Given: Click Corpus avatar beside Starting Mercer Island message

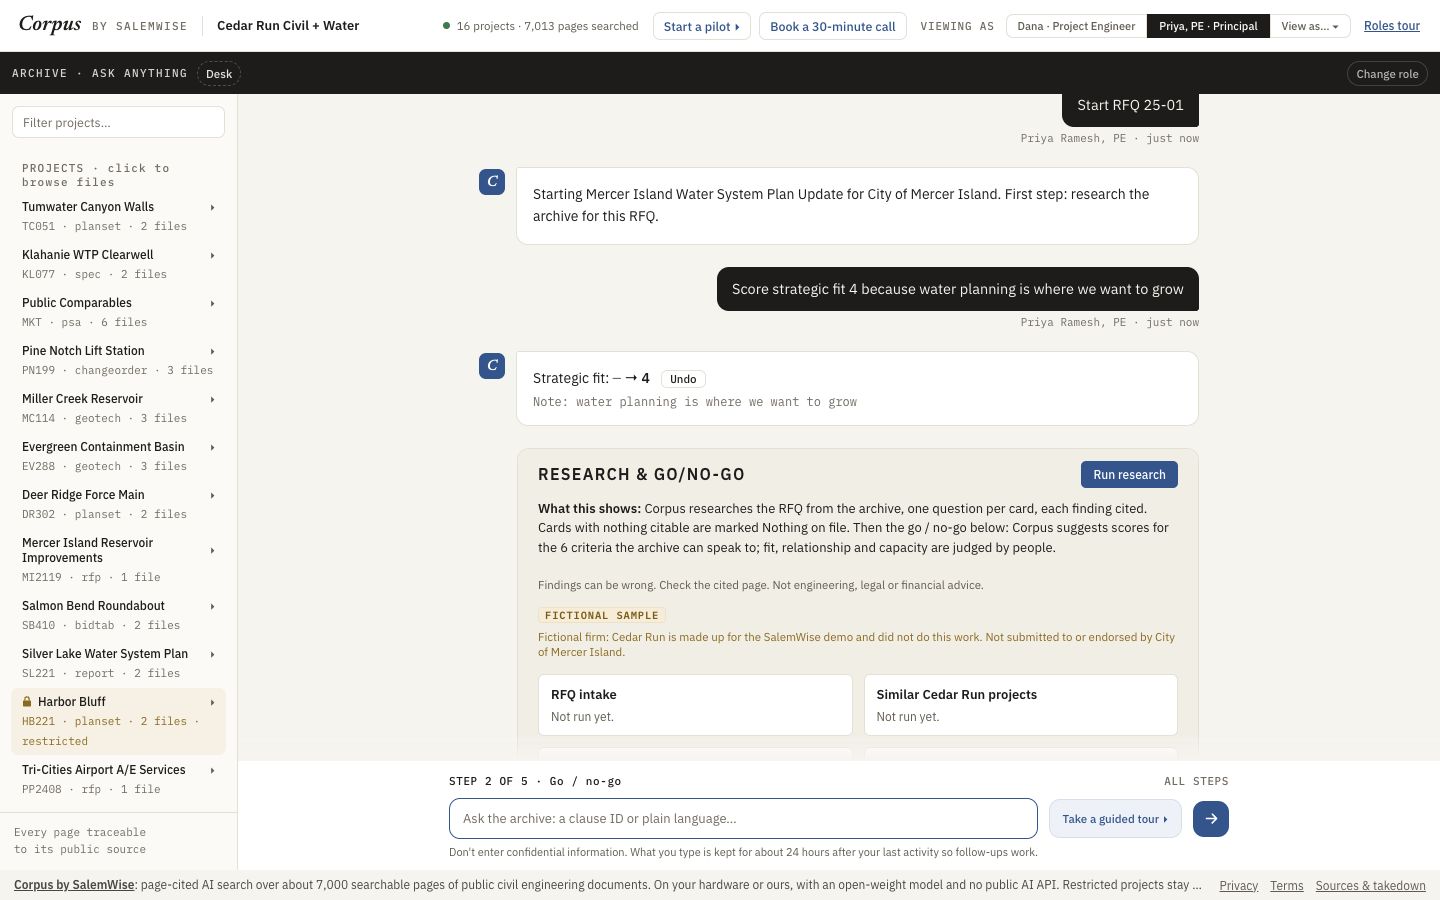Looking at the screenshot, I should coord(492,182).
